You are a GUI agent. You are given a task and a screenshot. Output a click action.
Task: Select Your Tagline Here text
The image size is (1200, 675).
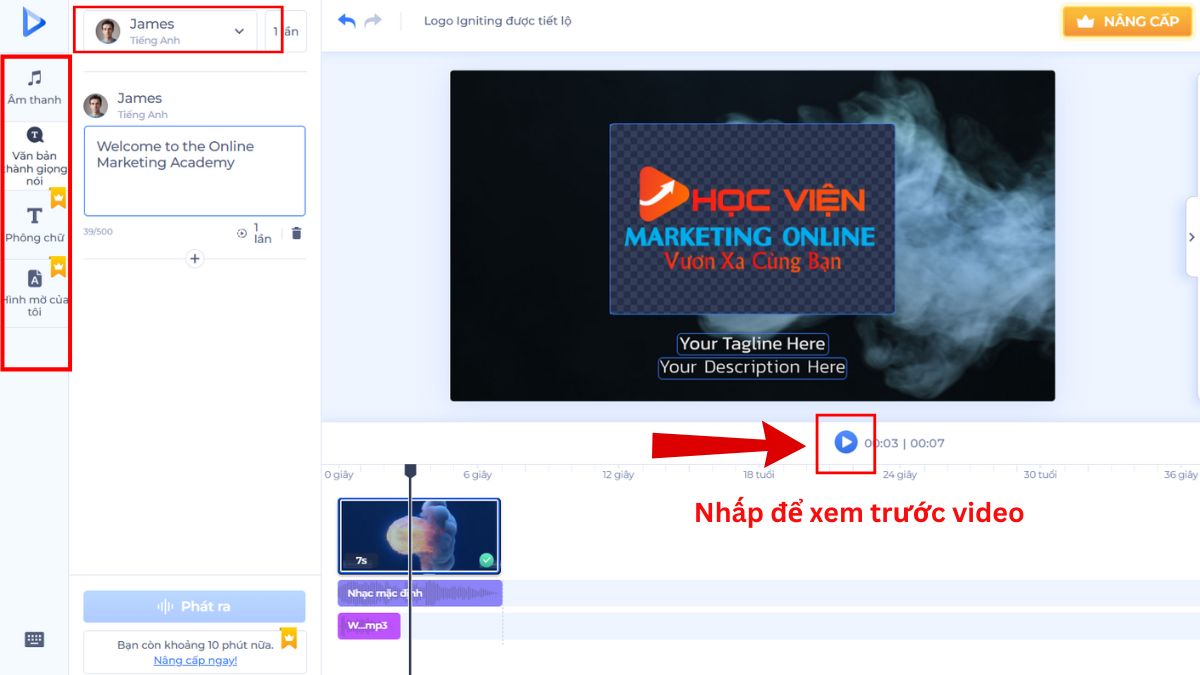point(752,344)
